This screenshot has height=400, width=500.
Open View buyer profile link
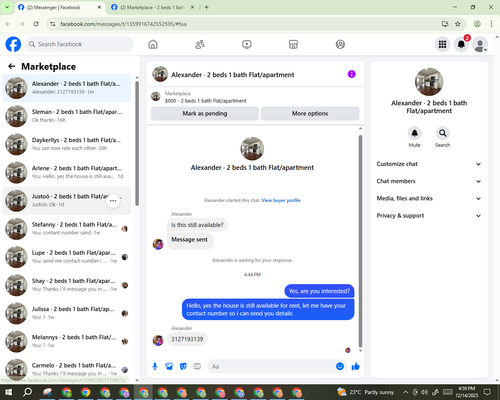tap(281, 200)
